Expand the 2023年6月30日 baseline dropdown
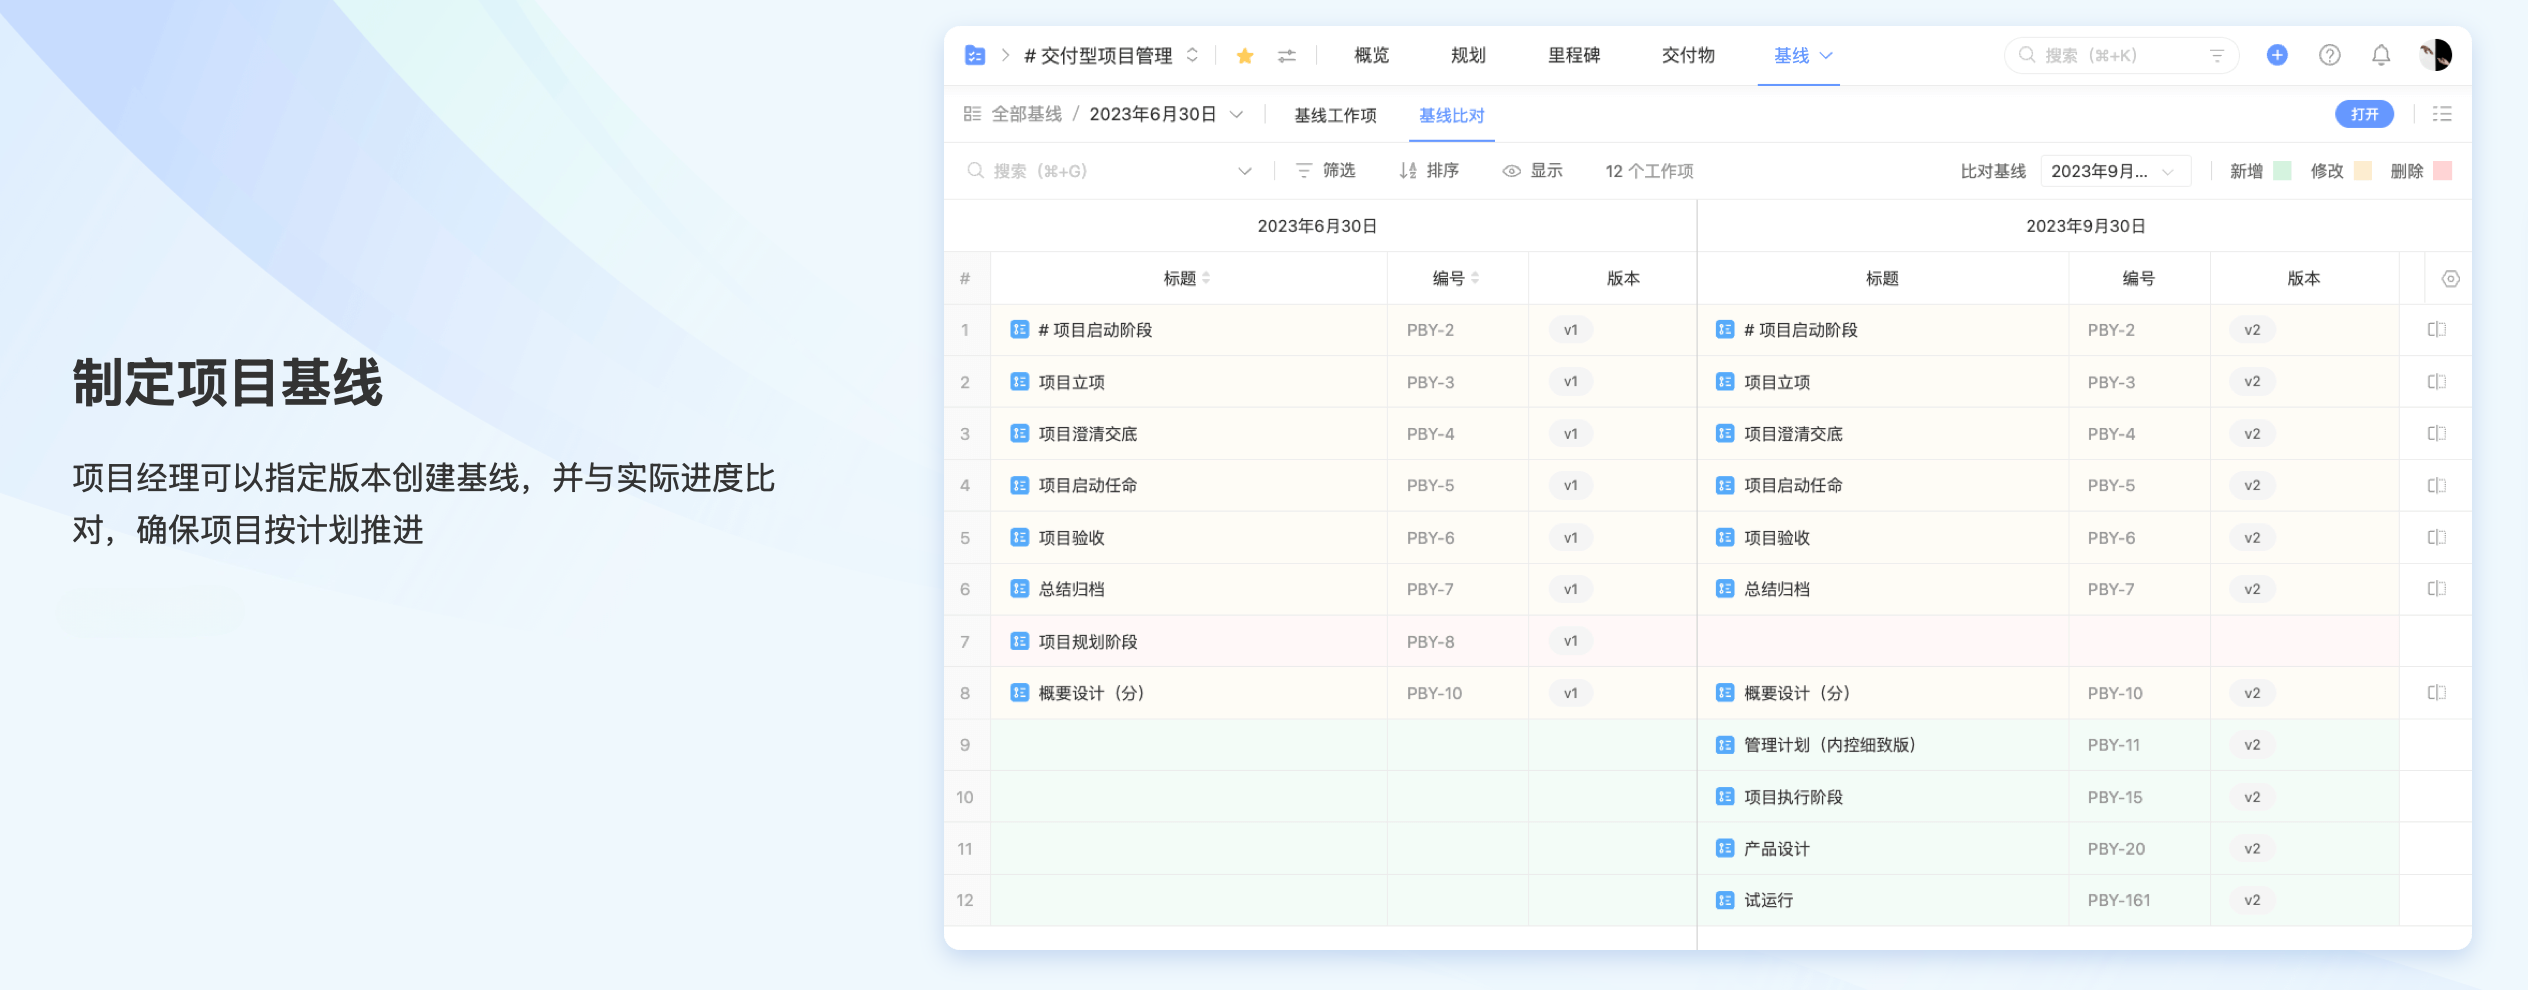 [x=1237, y=114]
